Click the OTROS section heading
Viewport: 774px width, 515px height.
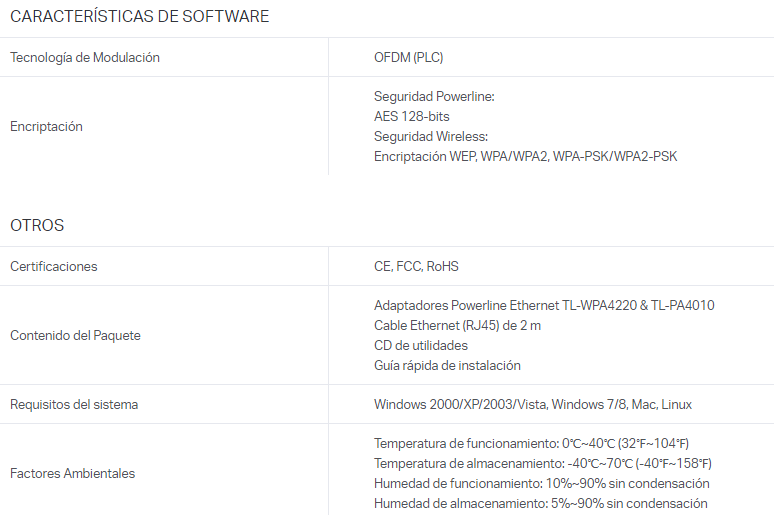(x=37, y=225)
